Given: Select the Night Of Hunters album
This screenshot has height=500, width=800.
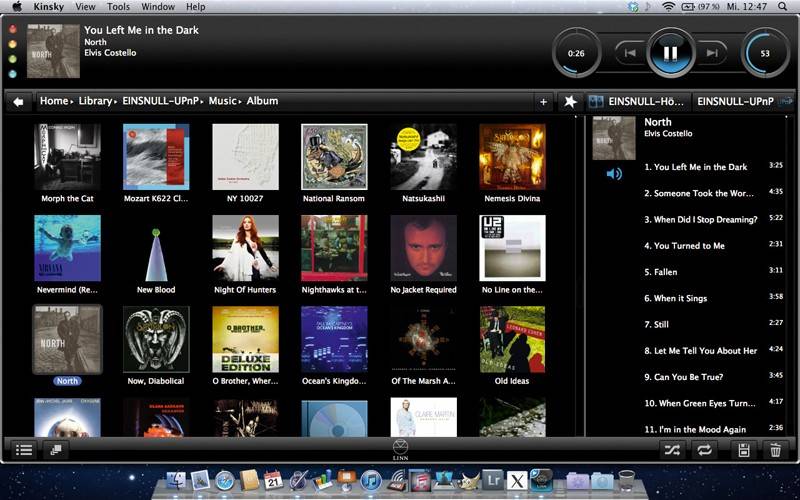Looking at the screenshot, I should point(245,248).
